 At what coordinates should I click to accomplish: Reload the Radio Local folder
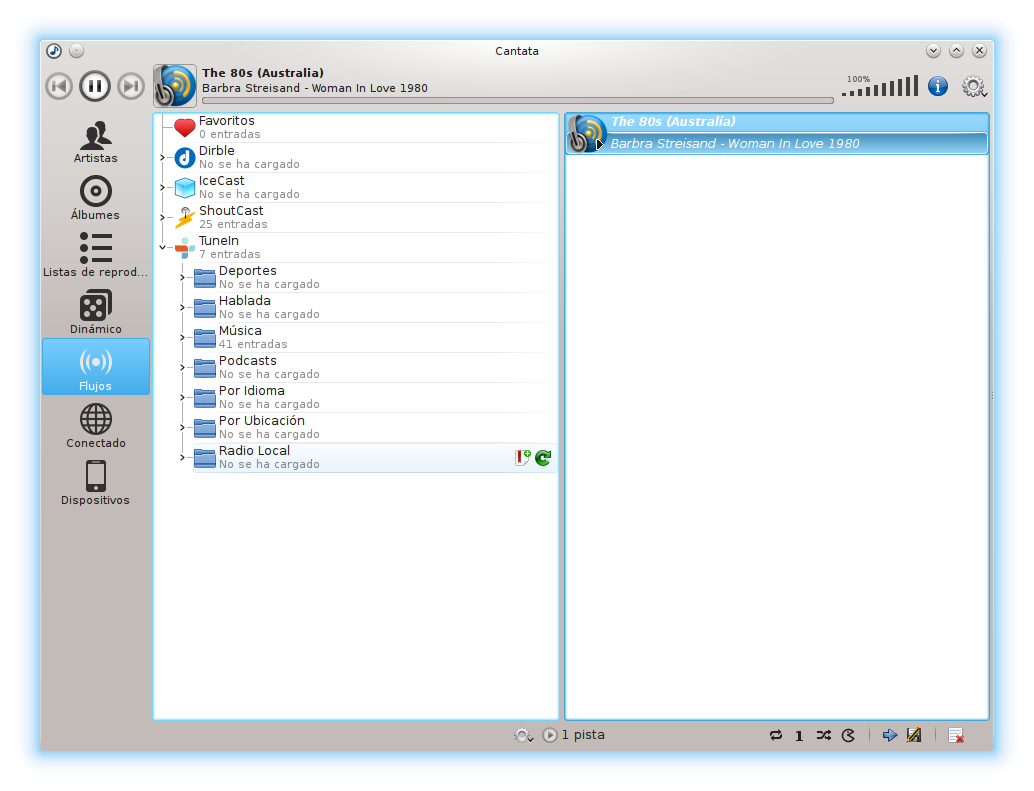tap(543, 457)
